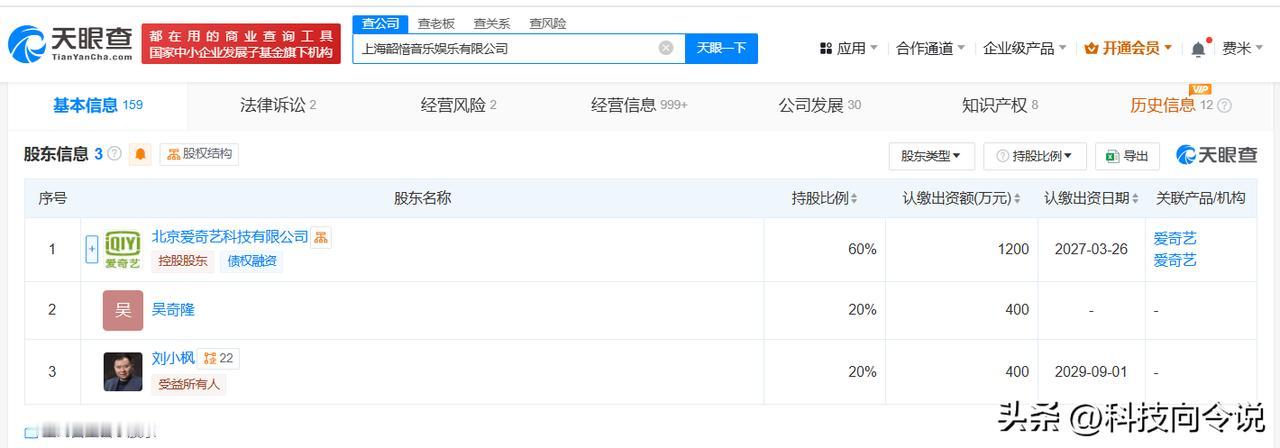Click the 天眼一下 search button
The width and height of the screenshot is (1280, 448).
[721, 48]
